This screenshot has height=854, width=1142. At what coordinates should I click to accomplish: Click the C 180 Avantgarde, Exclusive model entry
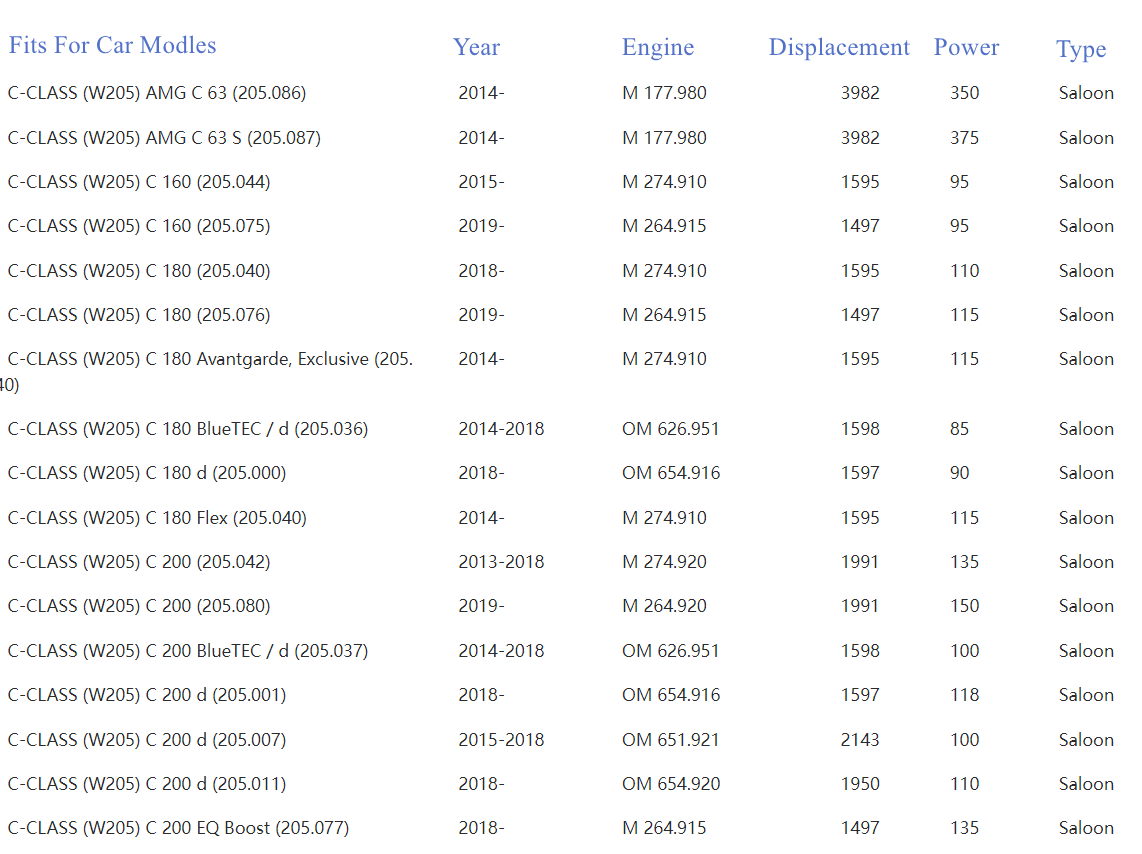pyautogui.click(x=210, y=359)
